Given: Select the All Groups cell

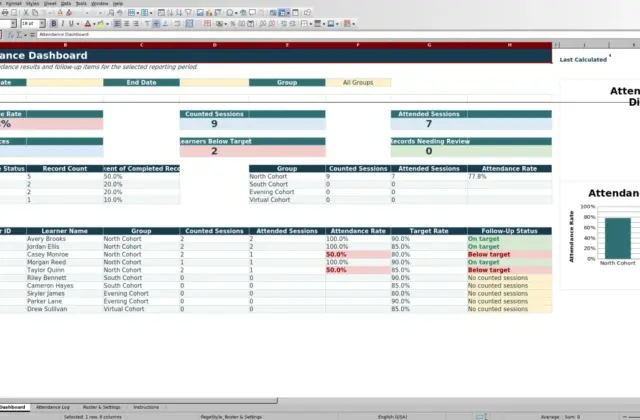Looking at the screenshot, I should point(358,82).
